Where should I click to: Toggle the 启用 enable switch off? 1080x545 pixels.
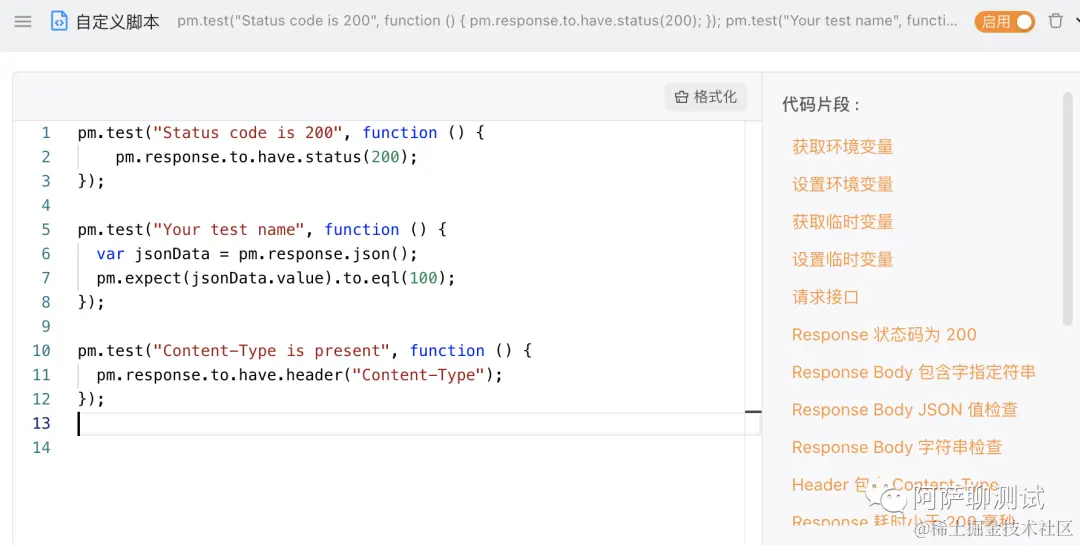[1005, 22]
